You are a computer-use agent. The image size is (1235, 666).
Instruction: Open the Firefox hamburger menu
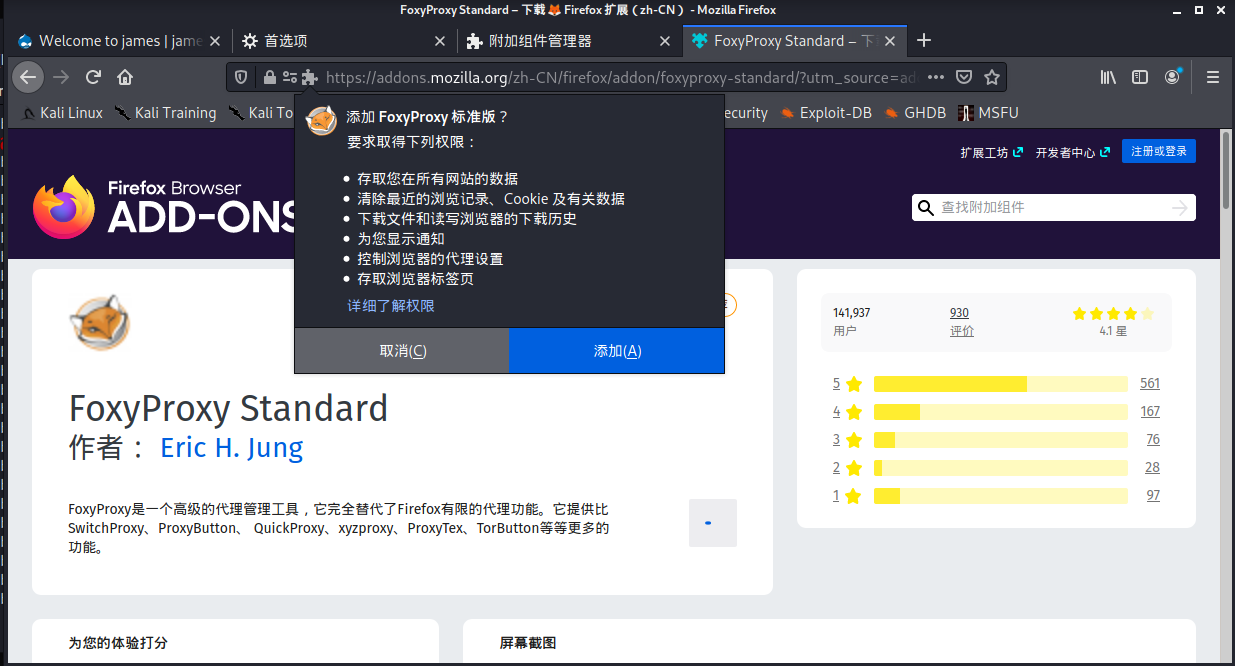1213,77
